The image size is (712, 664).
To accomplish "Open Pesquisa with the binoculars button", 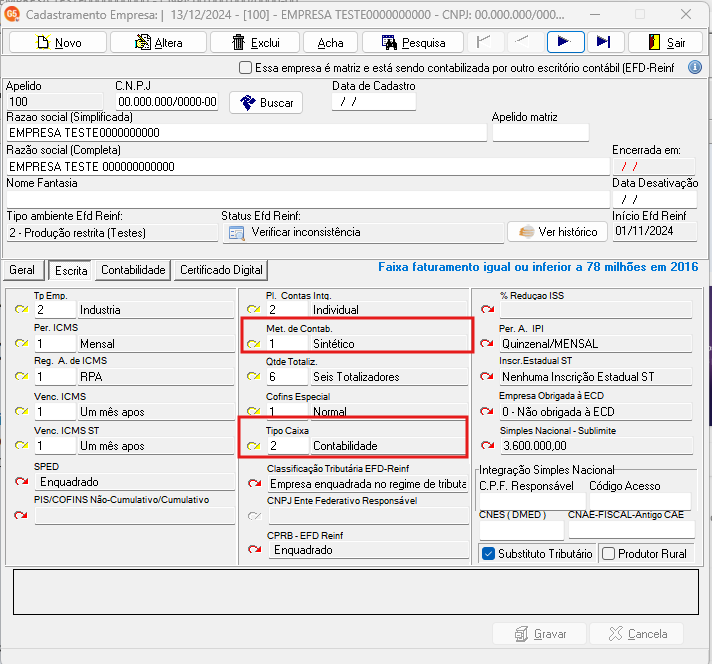I will click(413, 42).
